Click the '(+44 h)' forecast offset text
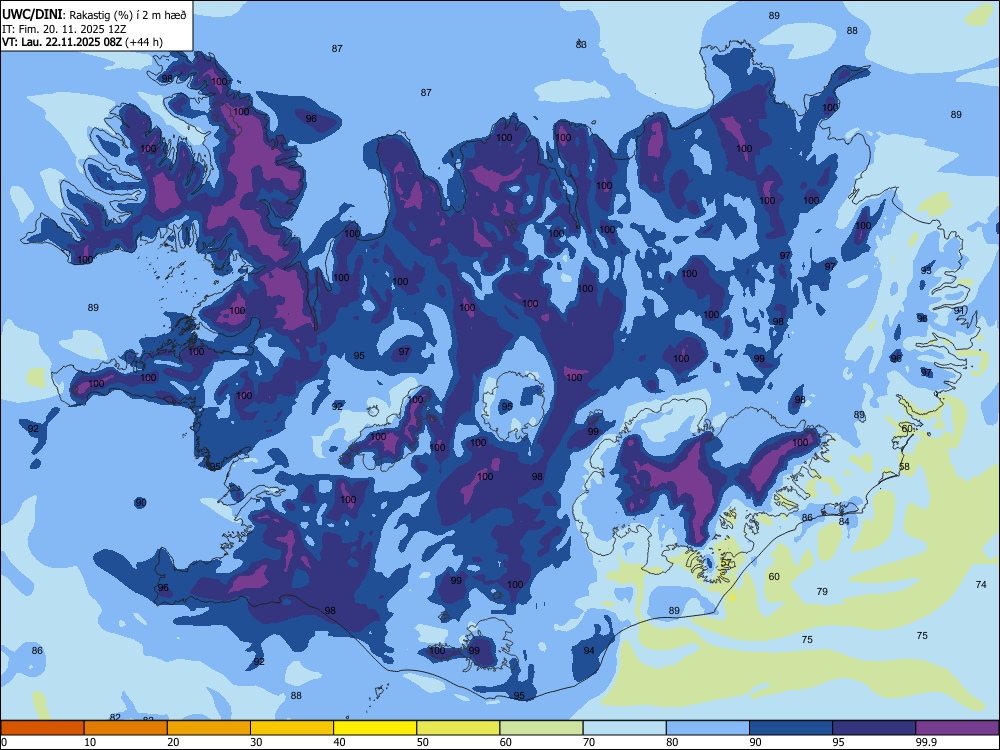1000x750 pixels. pos(144,42)
